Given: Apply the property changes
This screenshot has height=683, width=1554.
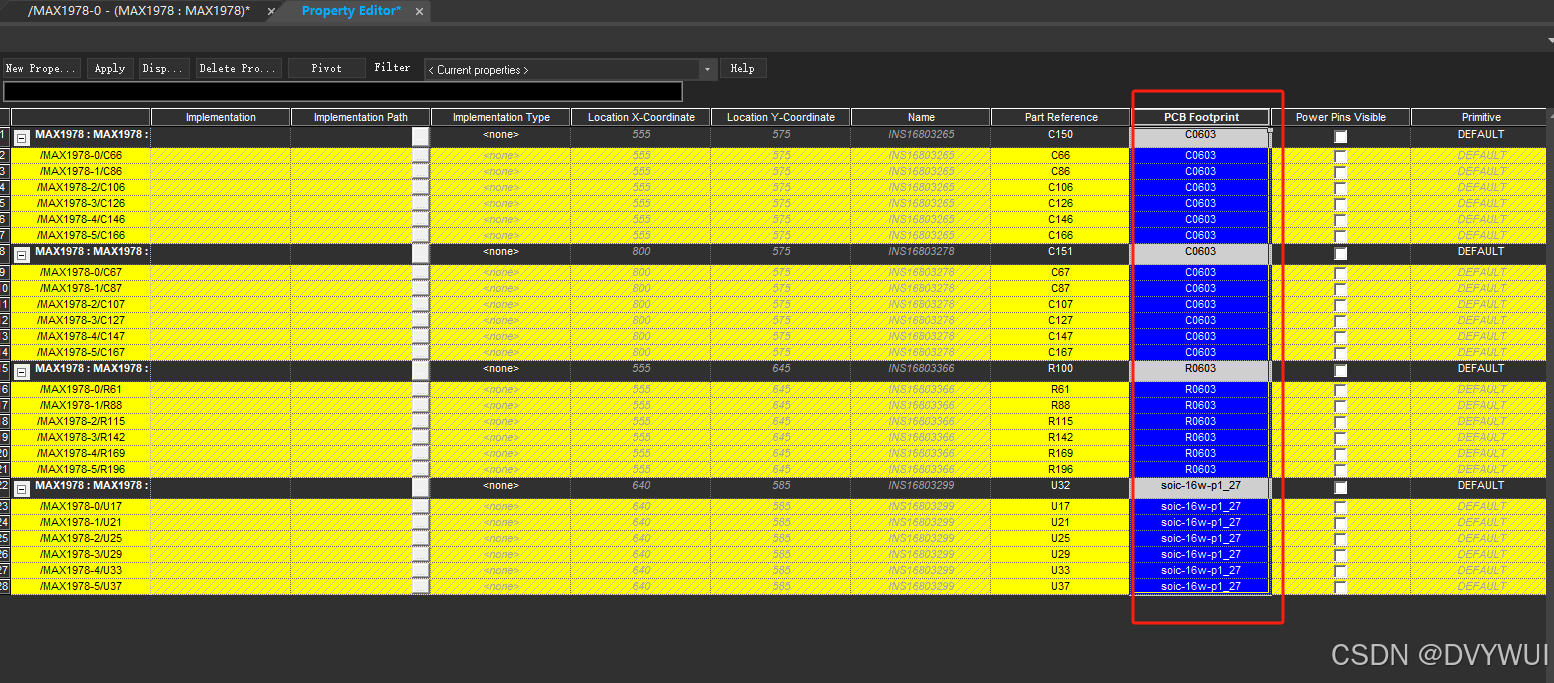Looking at the screenshot, I should (x=109, y=69).
